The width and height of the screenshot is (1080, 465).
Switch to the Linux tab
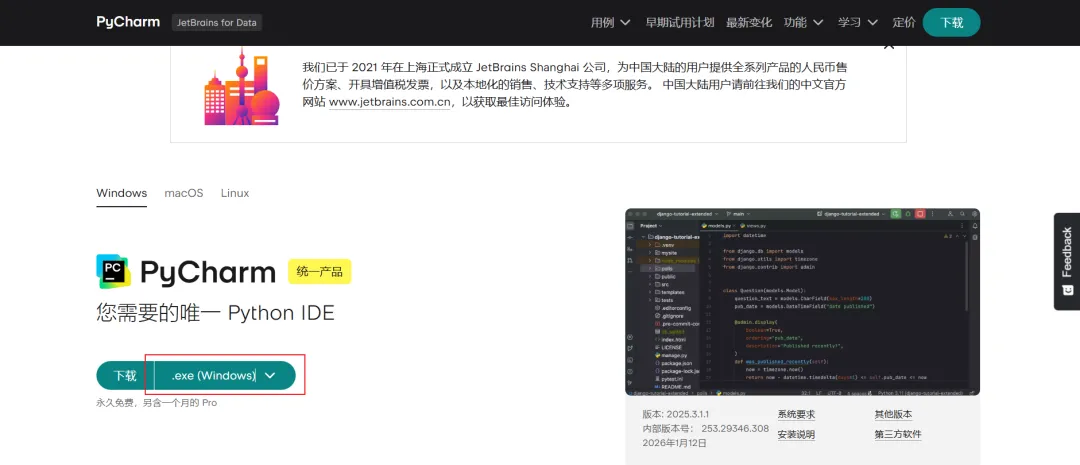click(235, 193)
